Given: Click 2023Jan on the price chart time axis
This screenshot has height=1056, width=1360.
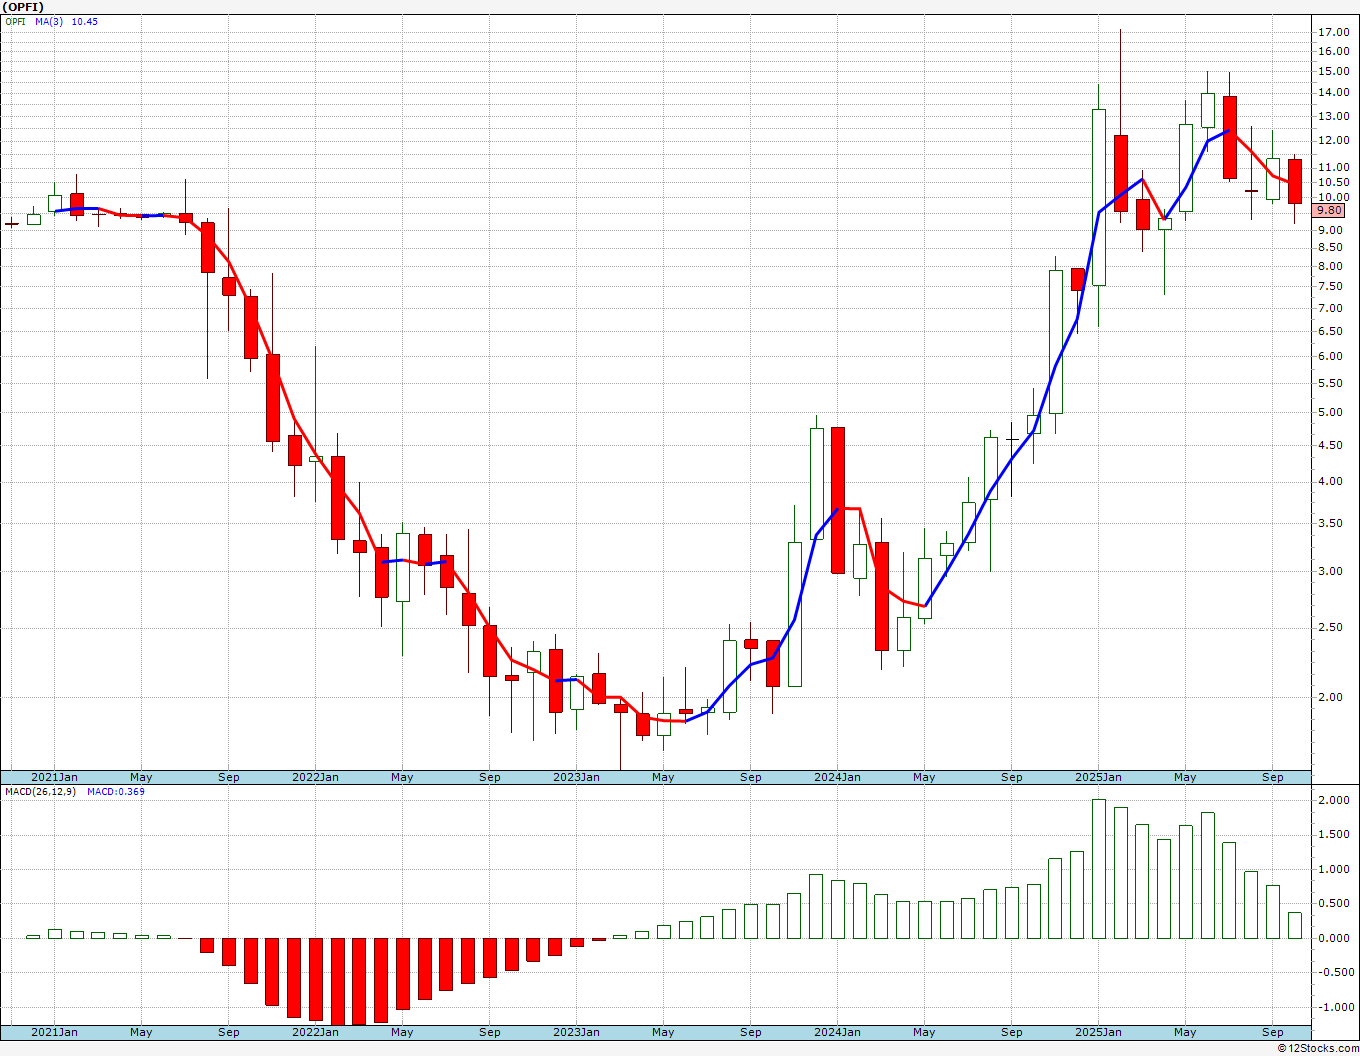Looking at the screenshot, I should pos(577,777).
